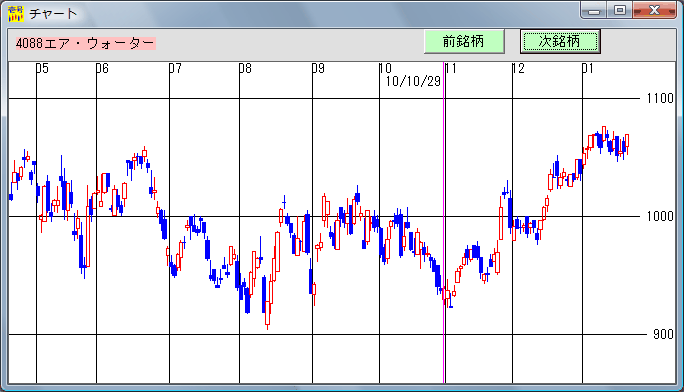The image size is (684, 392).
Task: Click the 07 month label on the chart
Action: 175,68
